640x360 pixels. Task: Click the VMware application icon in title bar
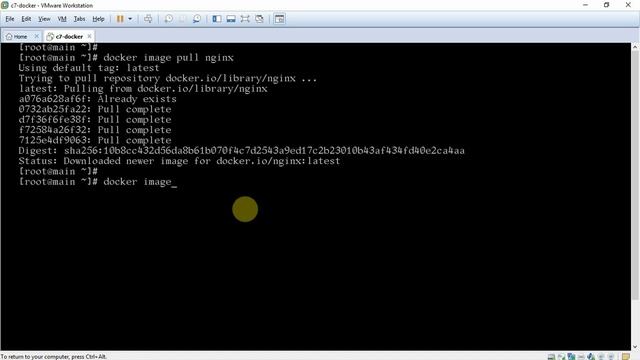tap(5, 5)
